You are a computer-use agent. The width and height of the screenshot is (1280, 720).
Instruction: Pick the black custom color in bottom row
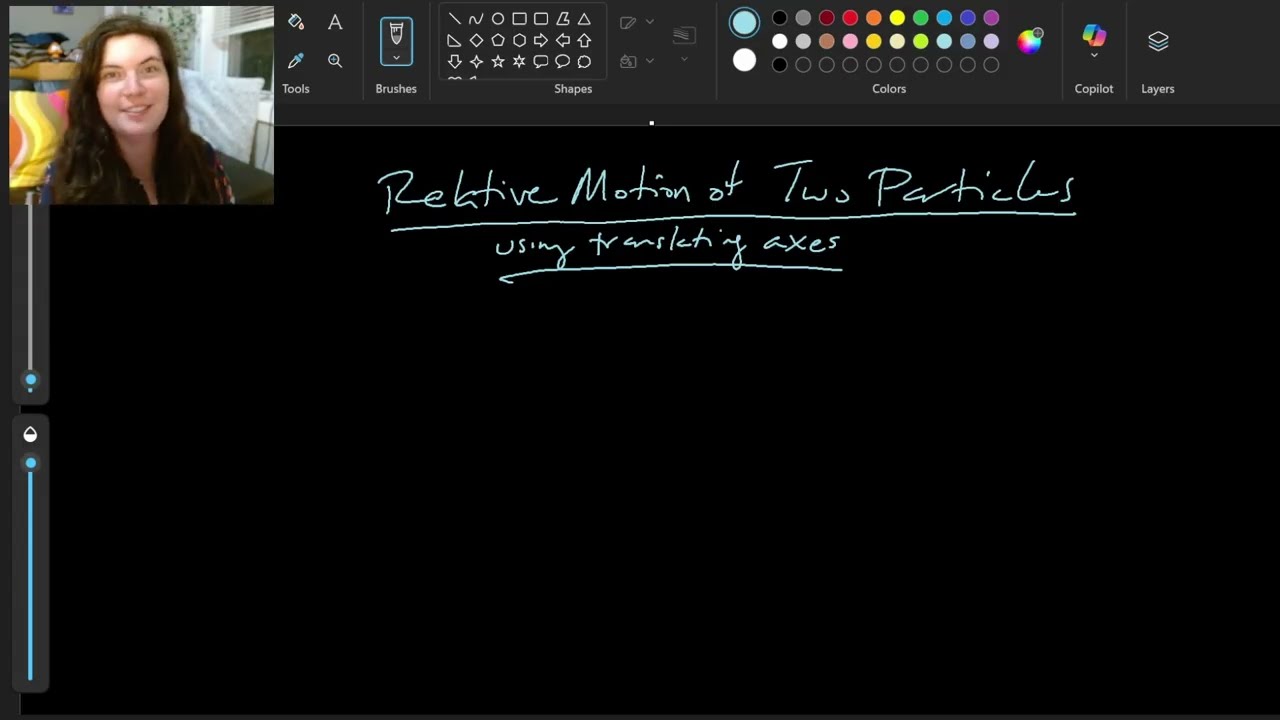point(780,65)
